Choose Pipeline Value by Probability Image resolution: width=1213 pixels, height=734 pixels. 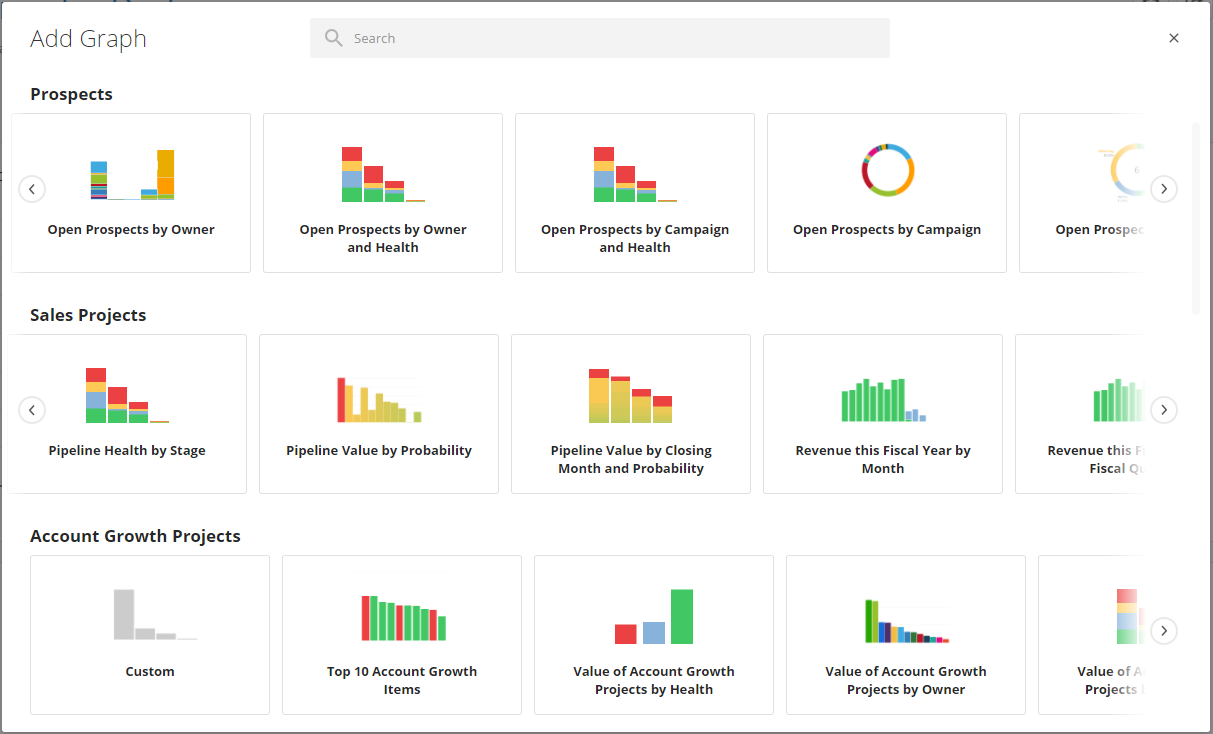[x=378, y=413]
